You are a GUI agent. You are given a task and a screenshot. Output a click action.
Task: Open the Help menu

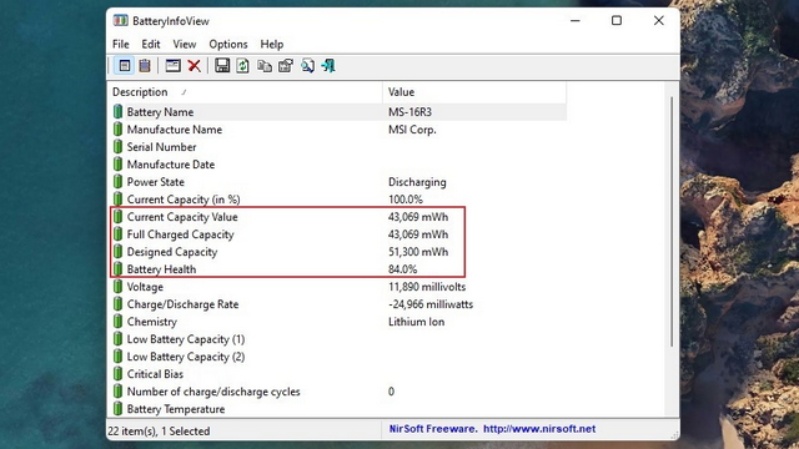(x=272, y=44)
